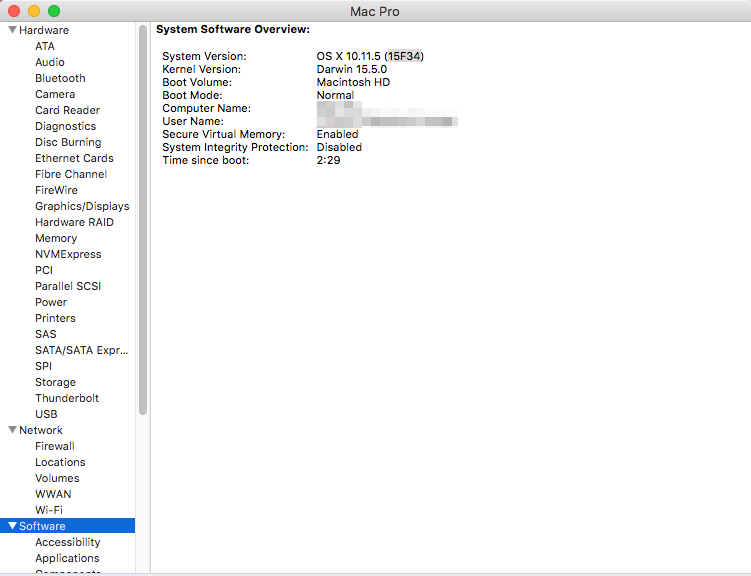Select Firewall under Network
Screen dimensions: 751x576
55,446
